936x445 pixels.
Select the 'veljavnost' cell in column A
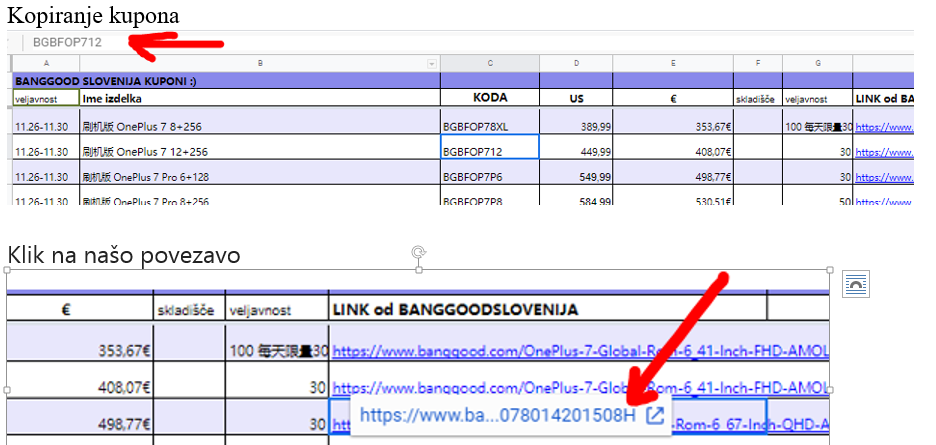pyautogui.click(x=46, y=99)
